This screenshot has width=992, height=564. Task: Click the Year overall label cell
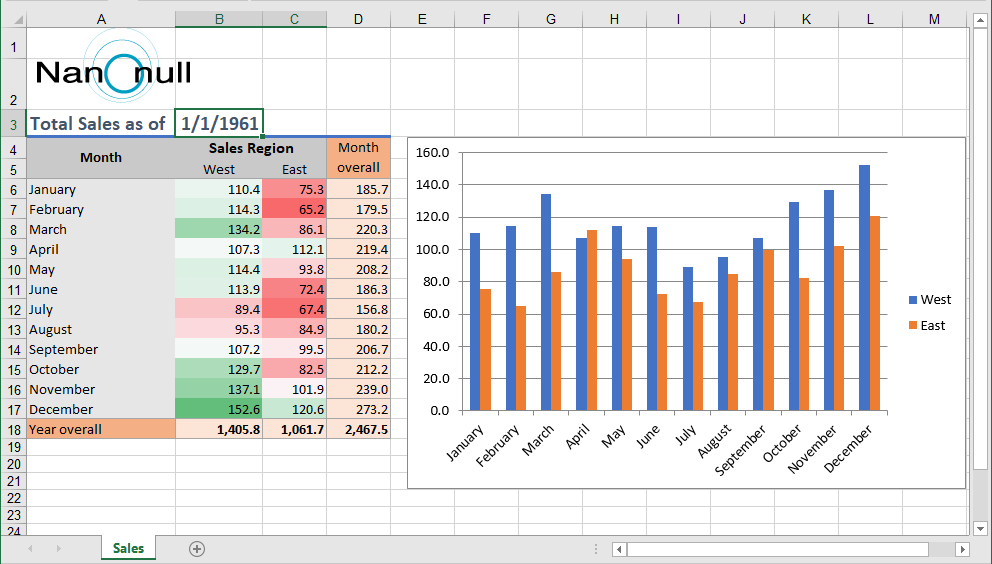pos(100,429)
